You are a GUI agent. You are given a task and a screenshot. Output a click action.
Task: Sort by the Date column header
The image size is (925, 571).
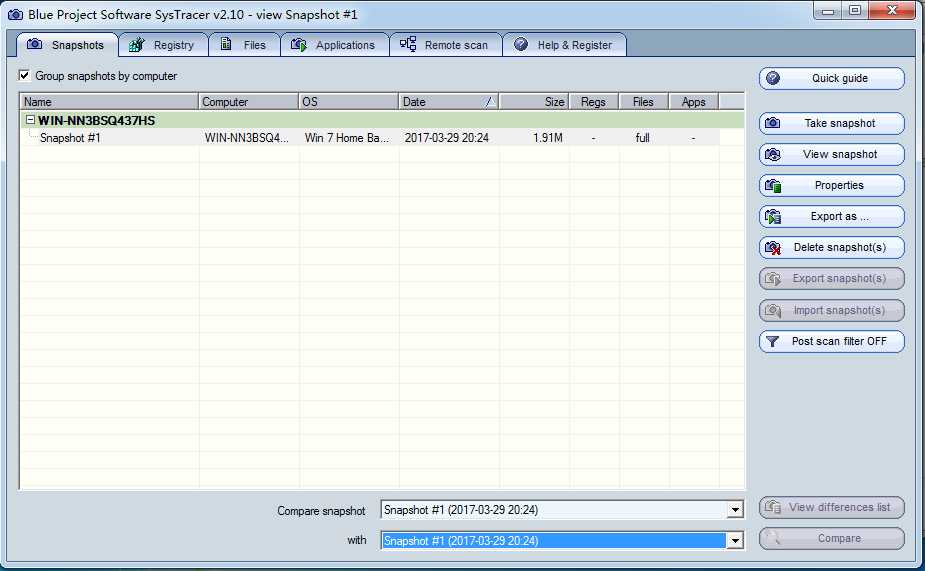[x=448, y=101]
